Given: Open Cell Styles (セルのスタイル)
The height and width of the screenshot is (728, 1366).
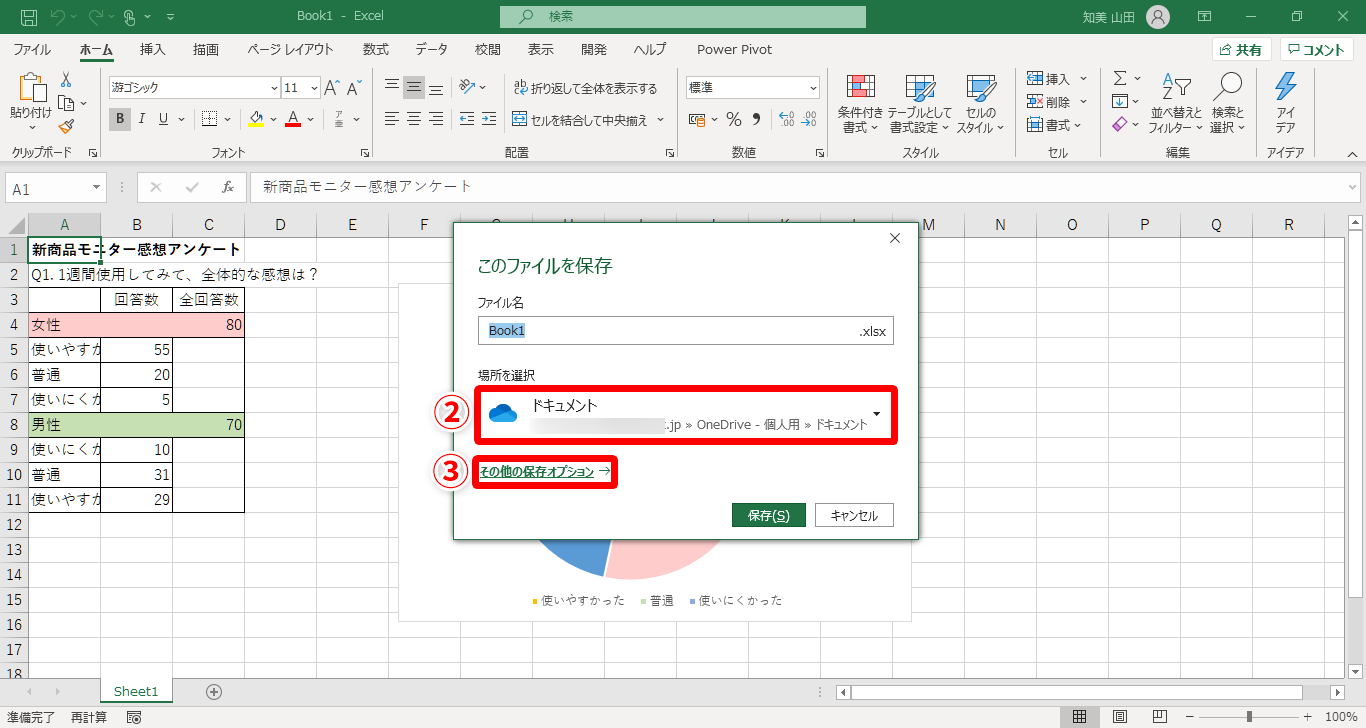Looking at the screenshot, I should tap(980, 104).
